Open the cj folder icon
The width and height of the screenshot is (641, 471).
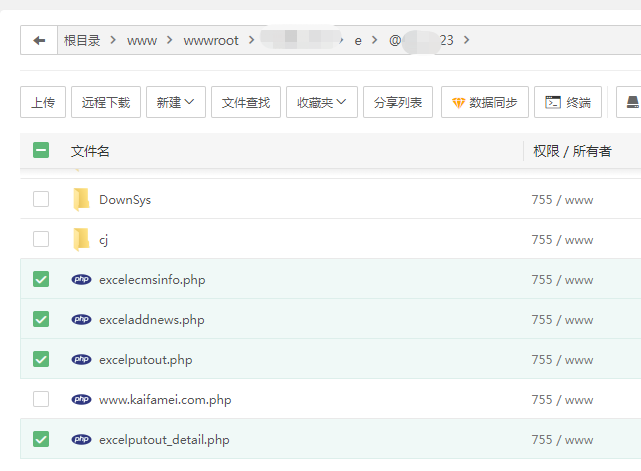click(x=82, y=240)
